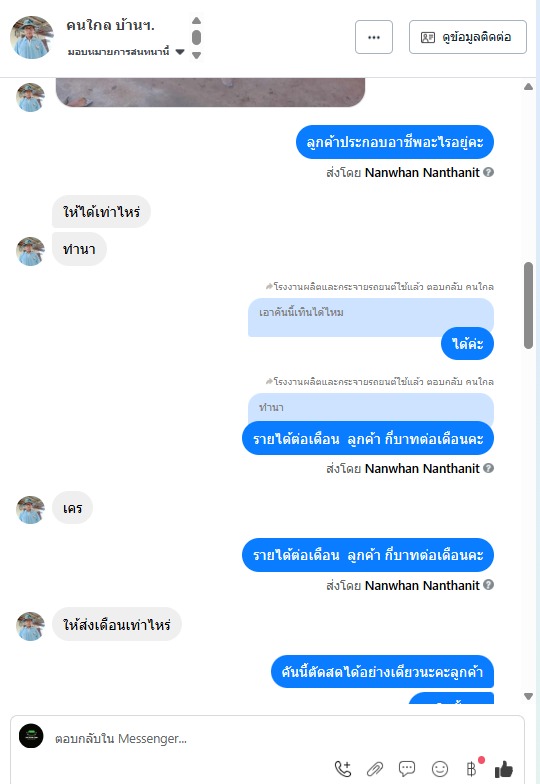Click the phone call plus icon

(343, 768)
